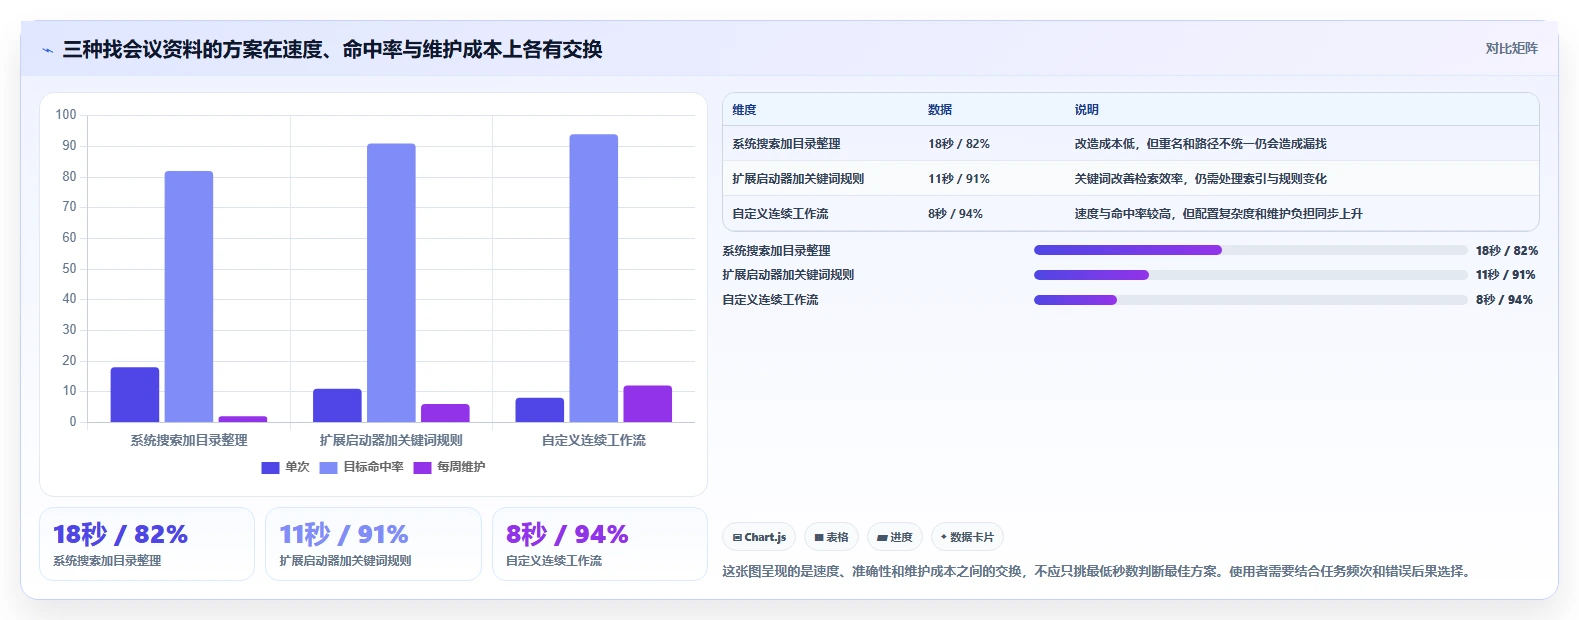Image resolution: width=1579 pixels, height=620 pixels.
Task: Click the Chart.js chip
Action: [759, 537]
